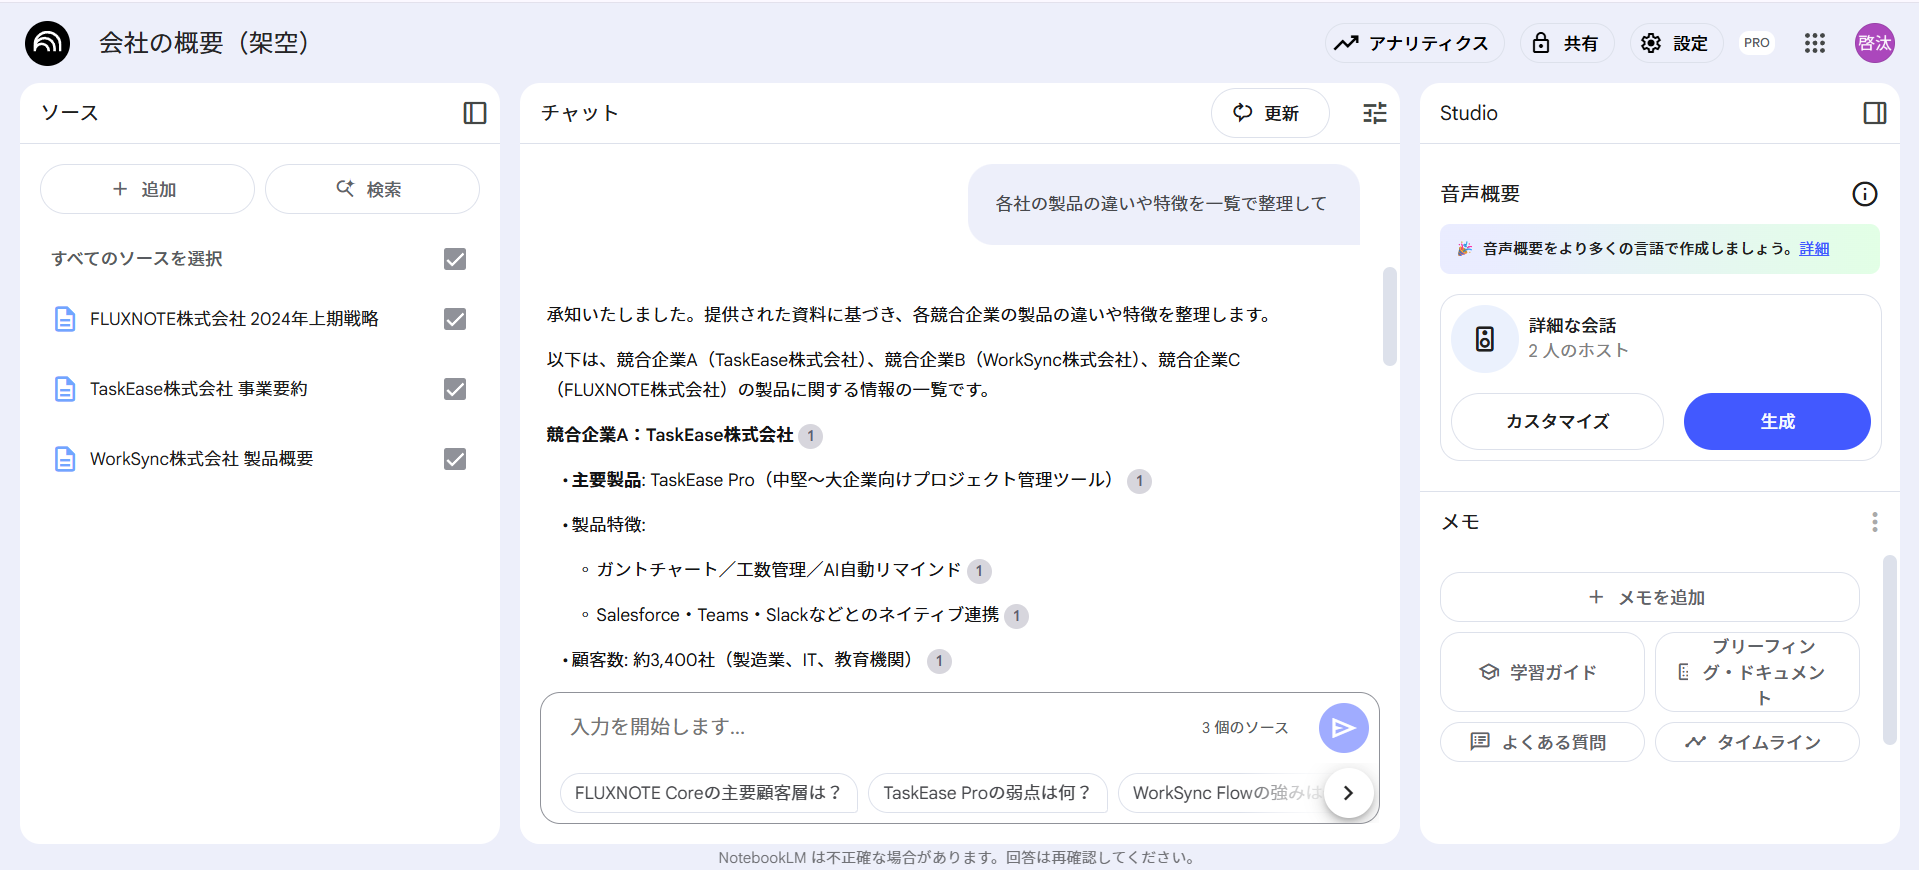Image resolution: width=1919 pixels, height=870 pixels.
Task: Collapse the Studio panel icon
Action: 1875,113
